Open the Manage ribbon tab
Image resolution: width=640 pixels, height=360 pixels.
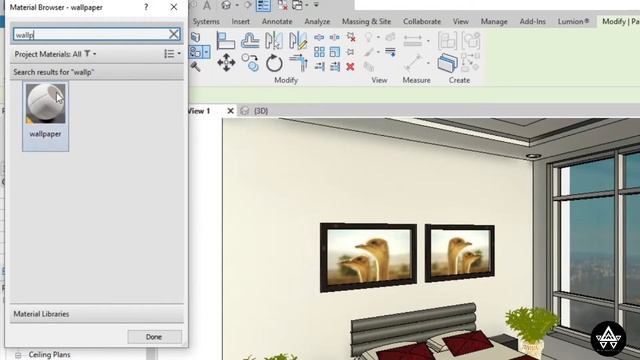[494, 21]
